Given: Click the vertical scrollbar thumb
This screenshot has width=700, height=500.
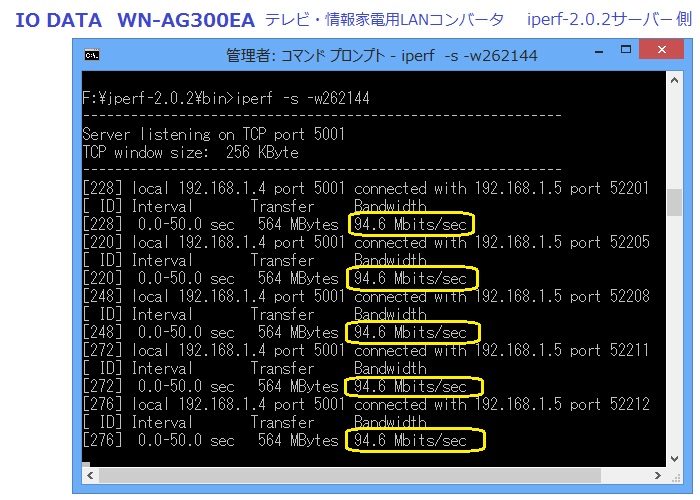Looking at the screenshot, I should pos(675,202).
